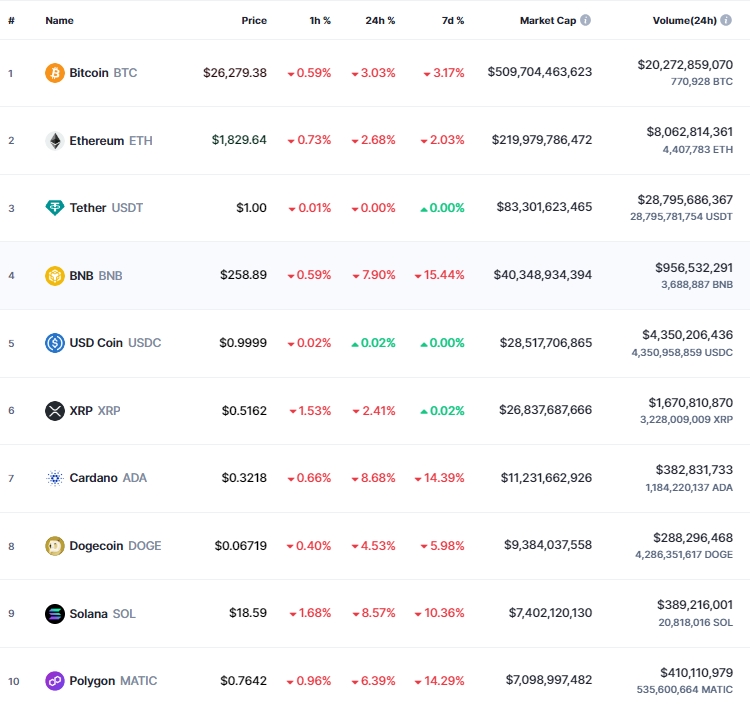Click Solana volume 20,818,016 SOL
Viewport: 750px width, 713px height.
pos(695,623)
